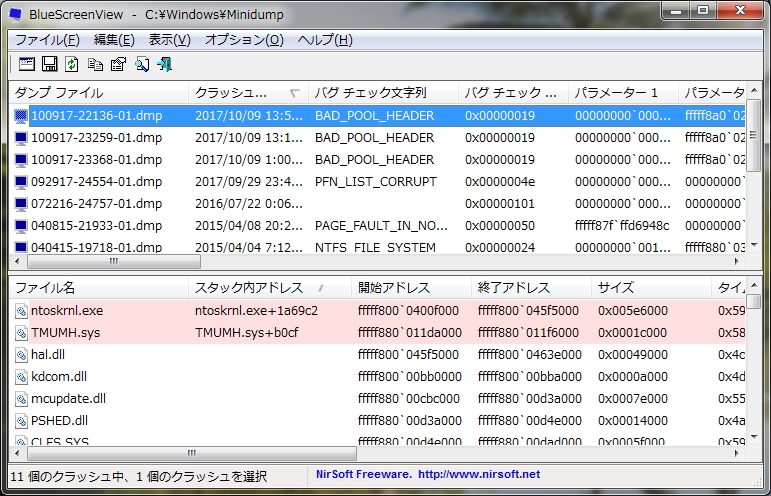Click the dump icon beside 100917-23259-01.dmp
This screenshot has width=771, height=496.
21,138
